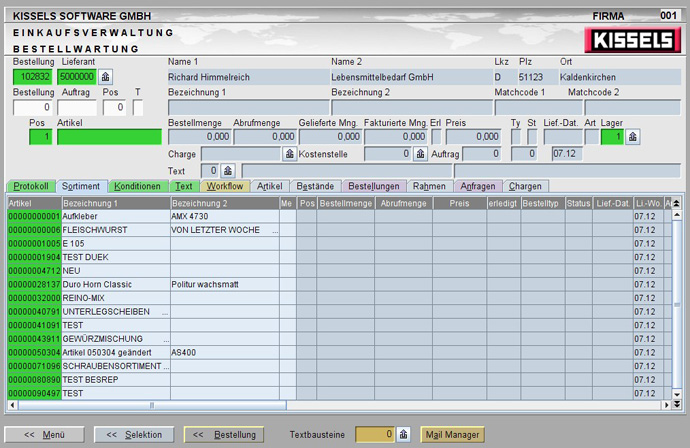Screen dimensions: 690x448
Task: Click the VON LETZTER WOCHE cell
Action: [225, 230]
